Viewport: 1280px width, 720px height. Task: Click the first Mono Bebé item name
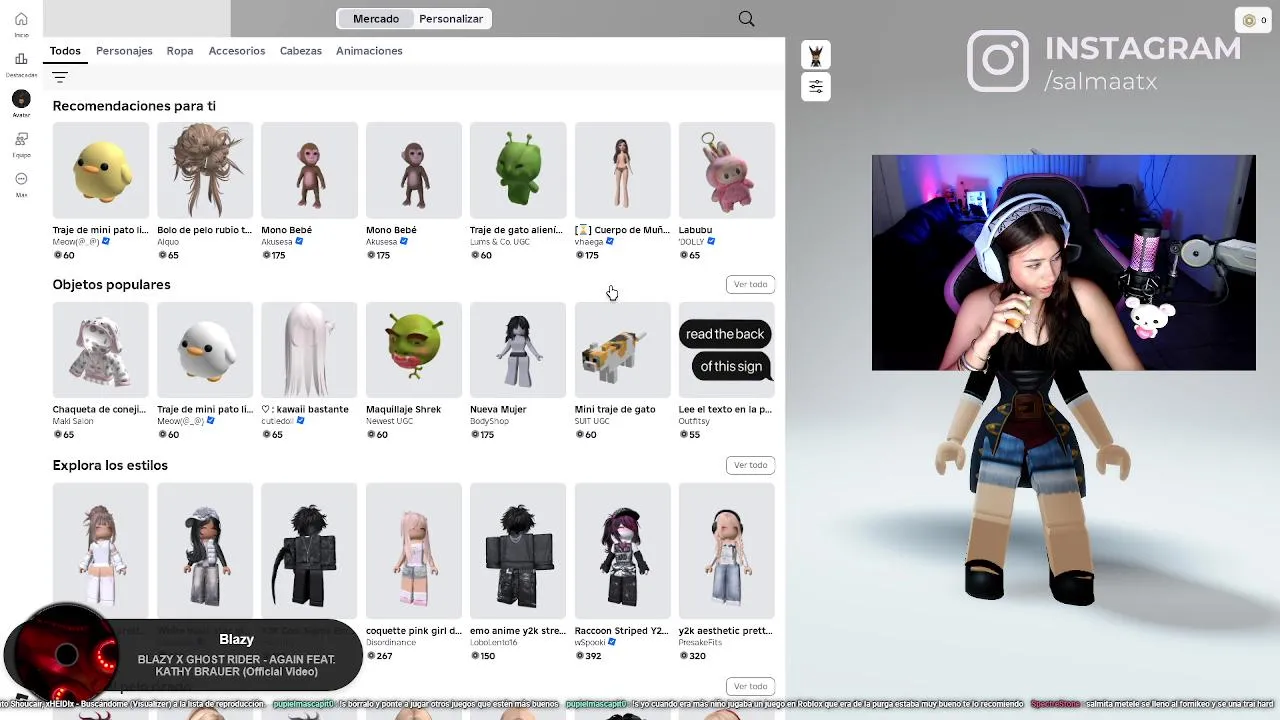pos(287,230)
